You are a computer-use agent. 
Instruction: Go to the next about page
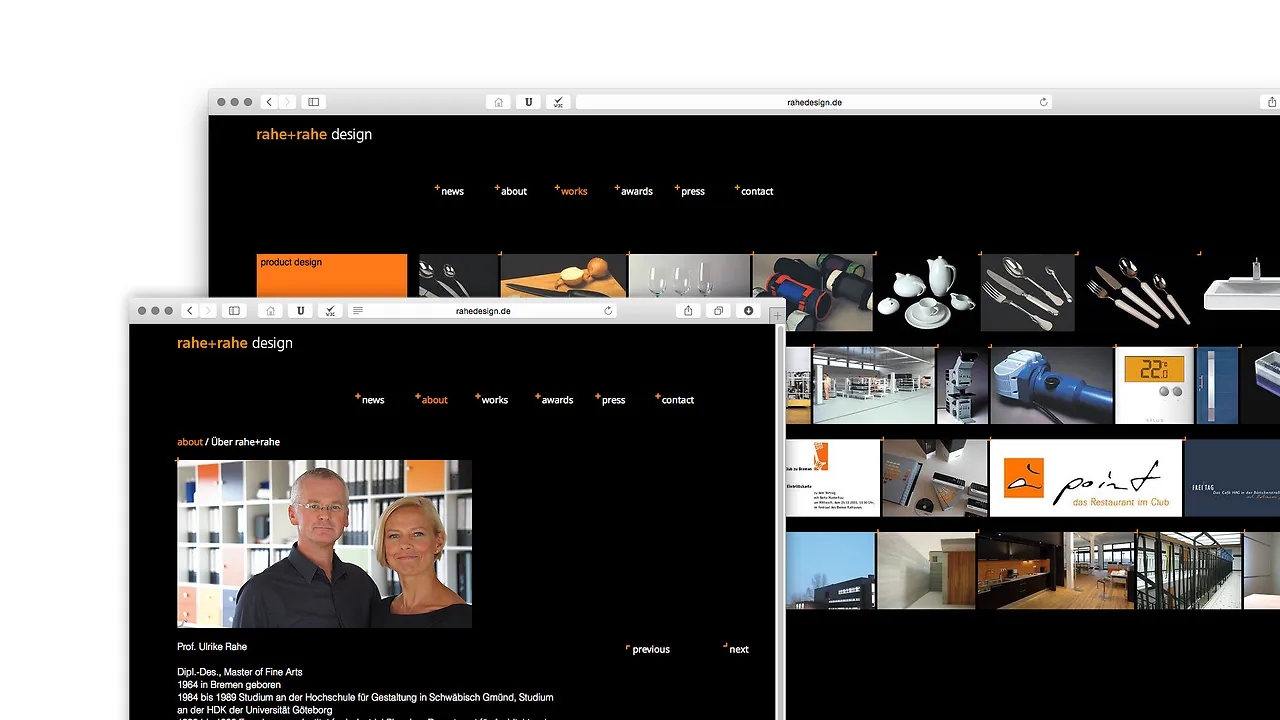737,649
